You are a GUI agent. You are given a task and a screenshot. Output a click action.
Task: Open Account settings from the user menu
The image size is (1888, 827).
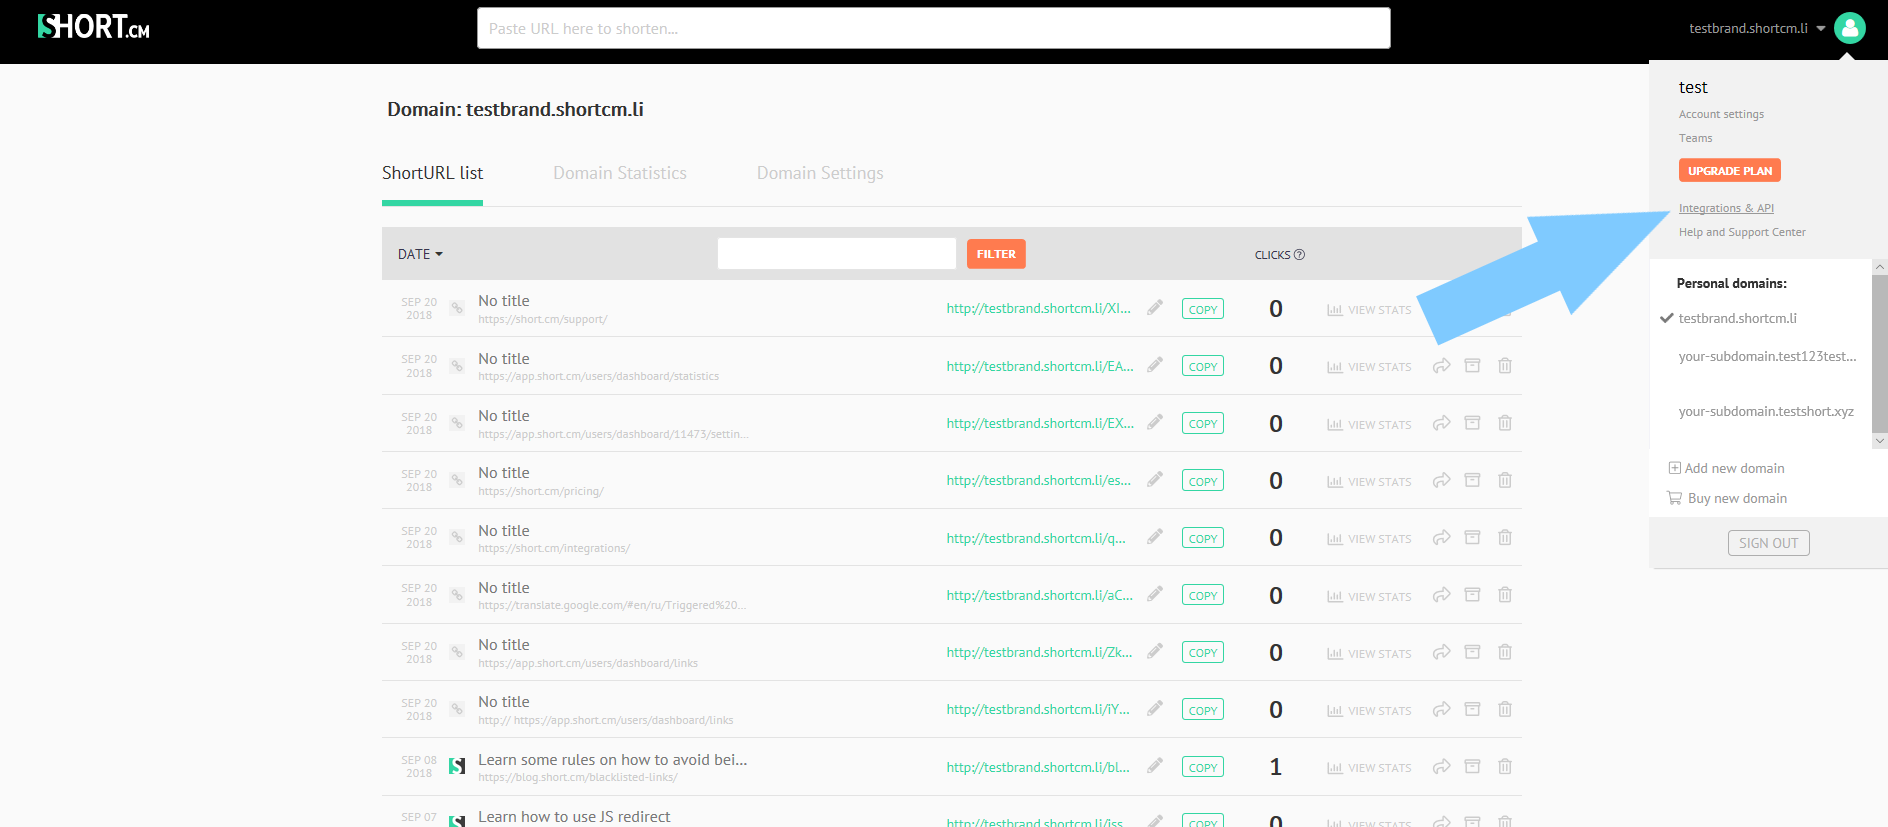click(x=1721, y=114)
